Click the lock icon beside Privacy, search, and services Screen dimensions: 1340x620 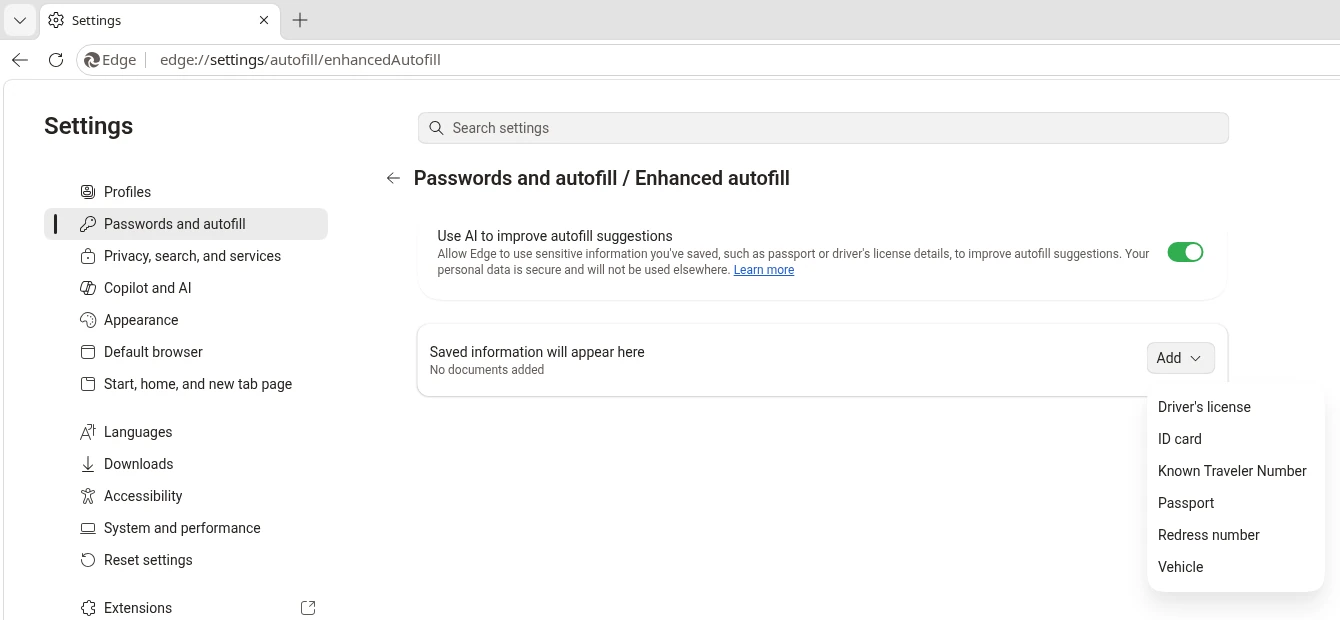pos(88,256)
